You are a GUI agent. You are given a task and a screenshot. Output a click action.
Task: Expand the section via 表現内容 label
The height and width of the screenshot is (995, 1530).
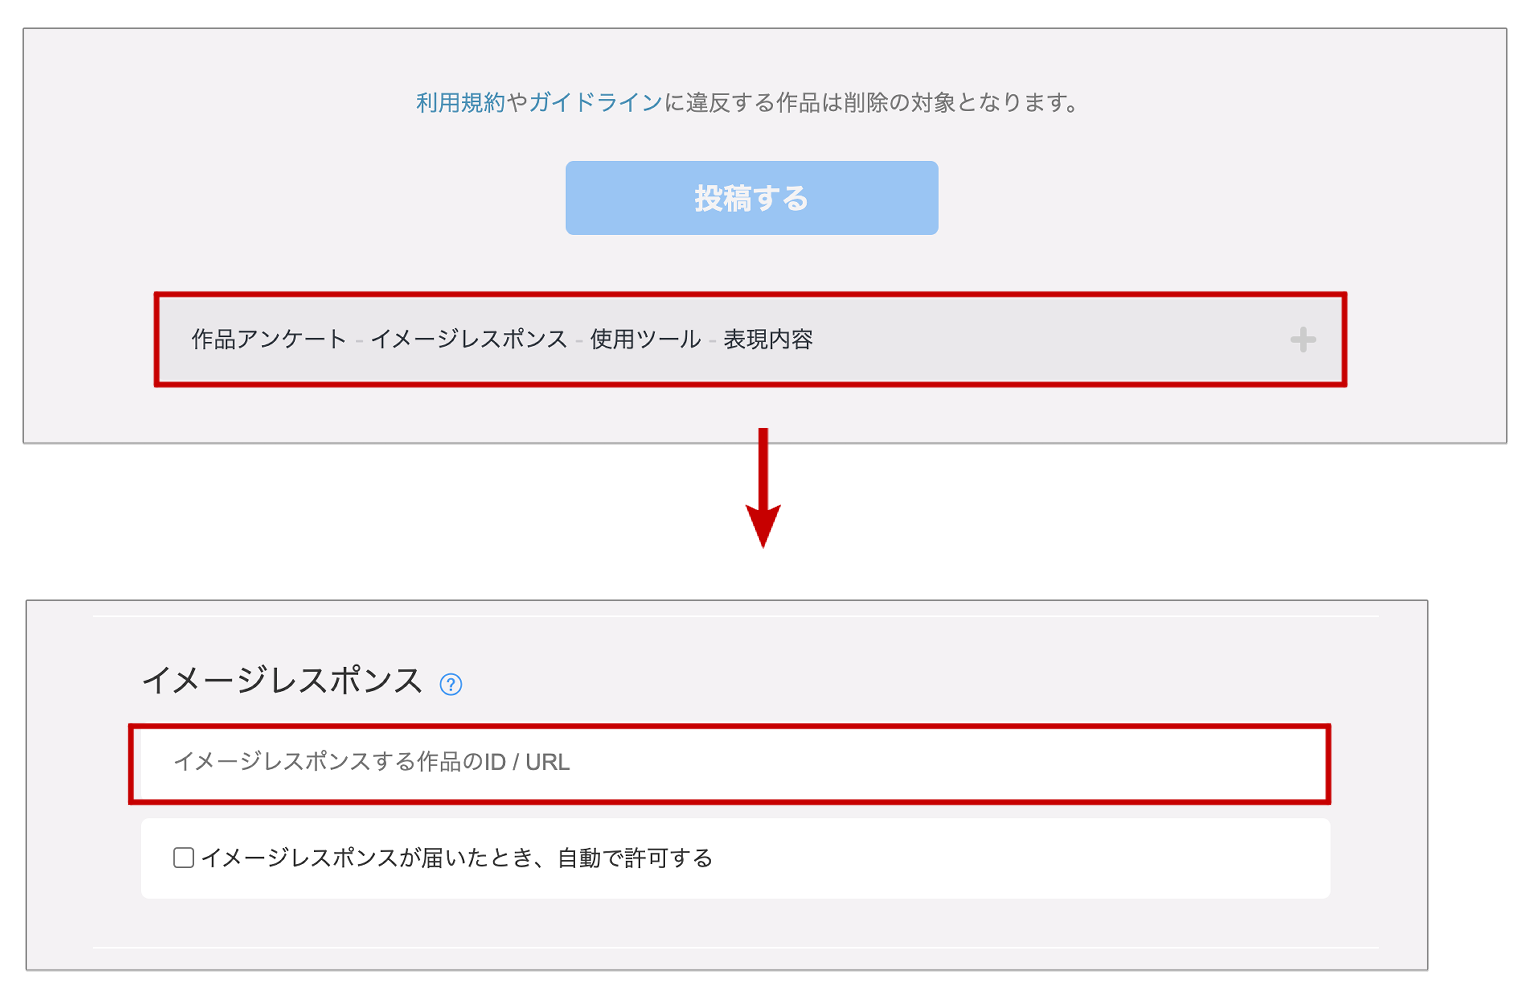click(x=768, y=340)
